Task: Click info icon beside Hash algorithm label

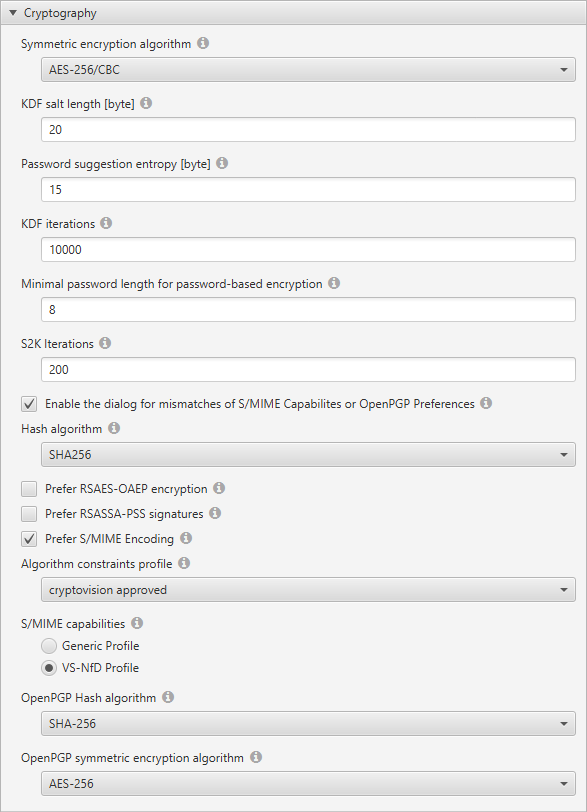Action: coord(114,428)
